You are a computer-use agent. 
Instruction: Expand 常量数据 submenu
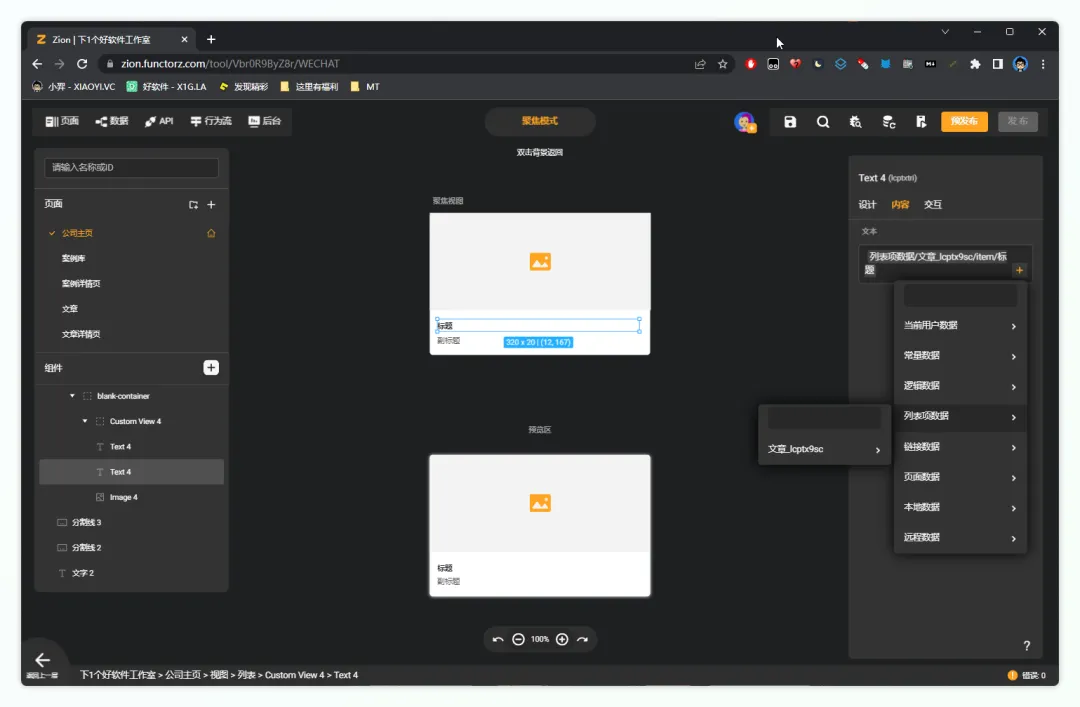(960, 356)
